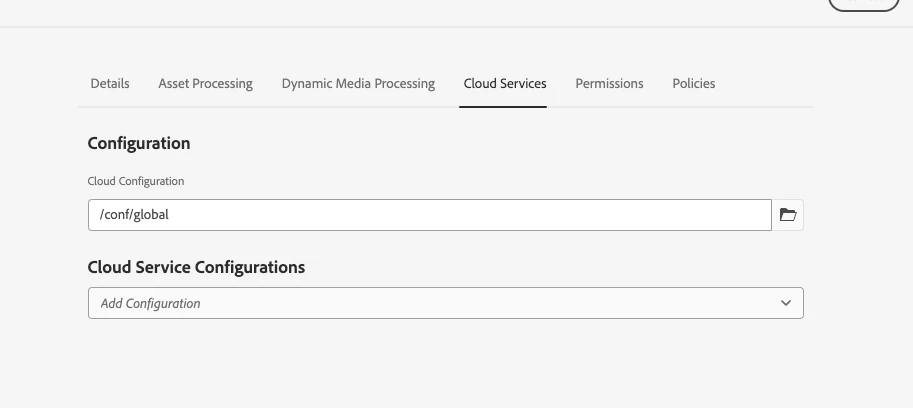Image resolution: width=913 pixels, height=408 pixels.
Task: Focus the empty area of Cloud Configuration field
Action: (500, 215)
